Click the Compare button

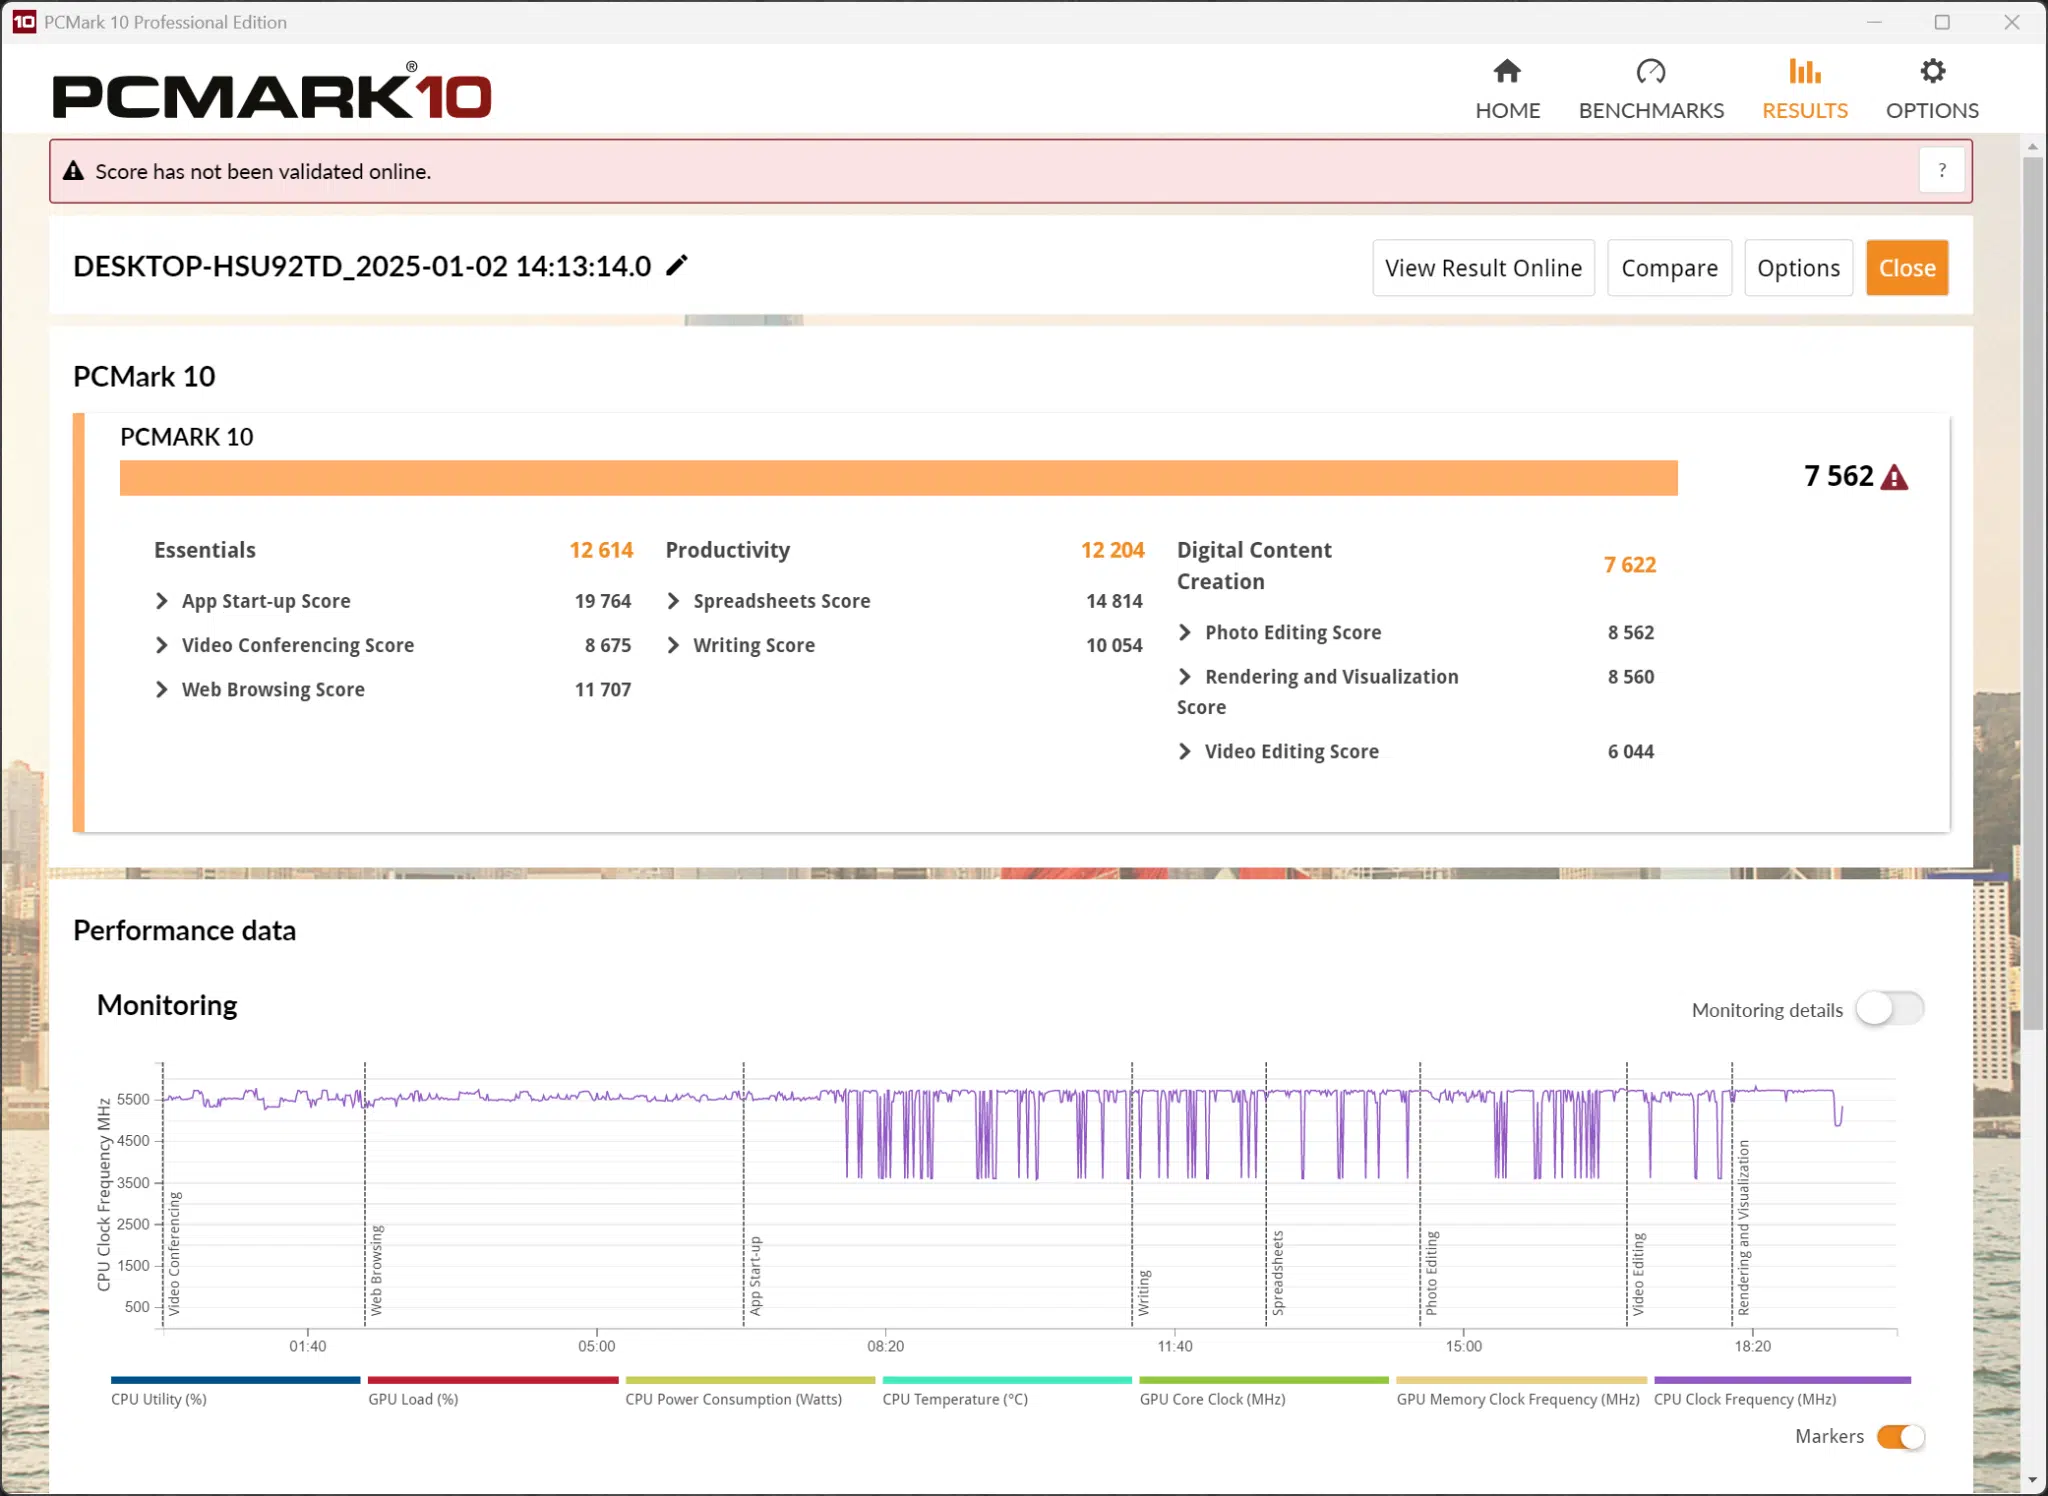[1669, 268]
